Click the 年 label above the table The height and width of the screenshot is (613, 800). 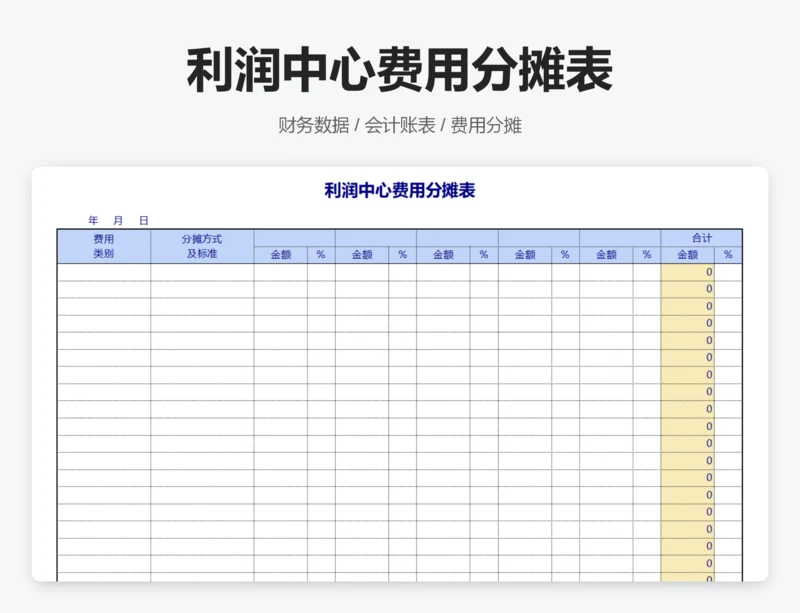tap(93, 220)
